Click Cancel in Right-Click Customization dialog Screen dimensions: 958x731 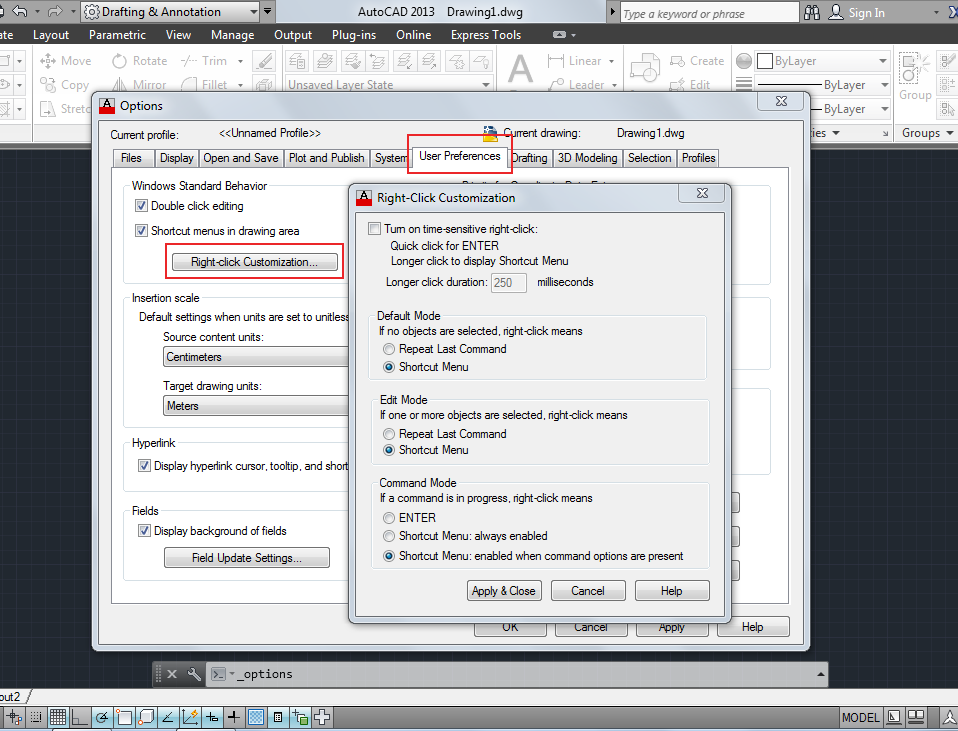588,590
